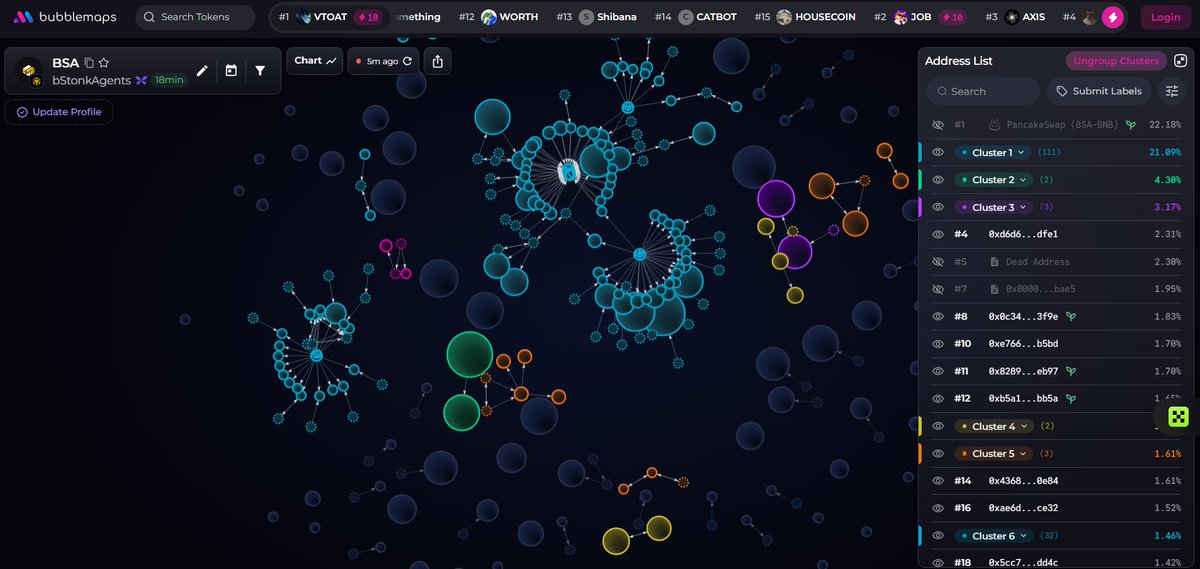Click the pencil edit icon
Viewport: 1200px width, 569px height.
tap(202, 71)
